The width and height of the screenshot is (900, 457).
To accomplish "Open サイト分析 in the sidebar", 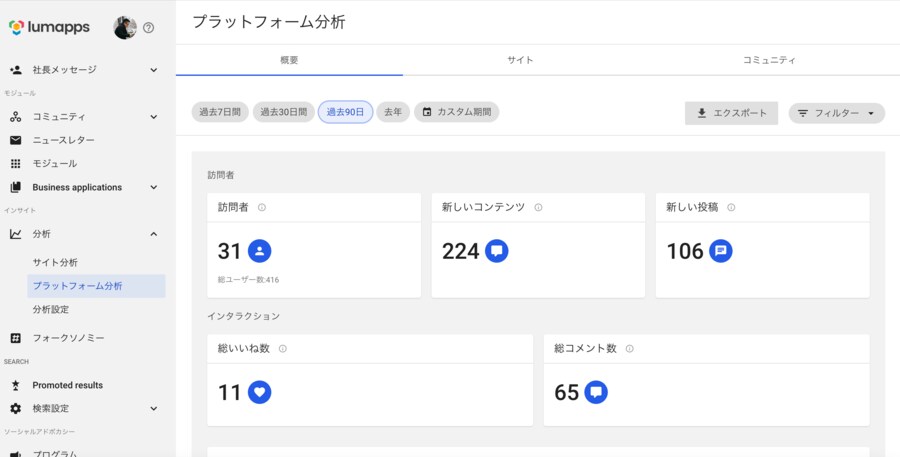I will pos(55,262).
